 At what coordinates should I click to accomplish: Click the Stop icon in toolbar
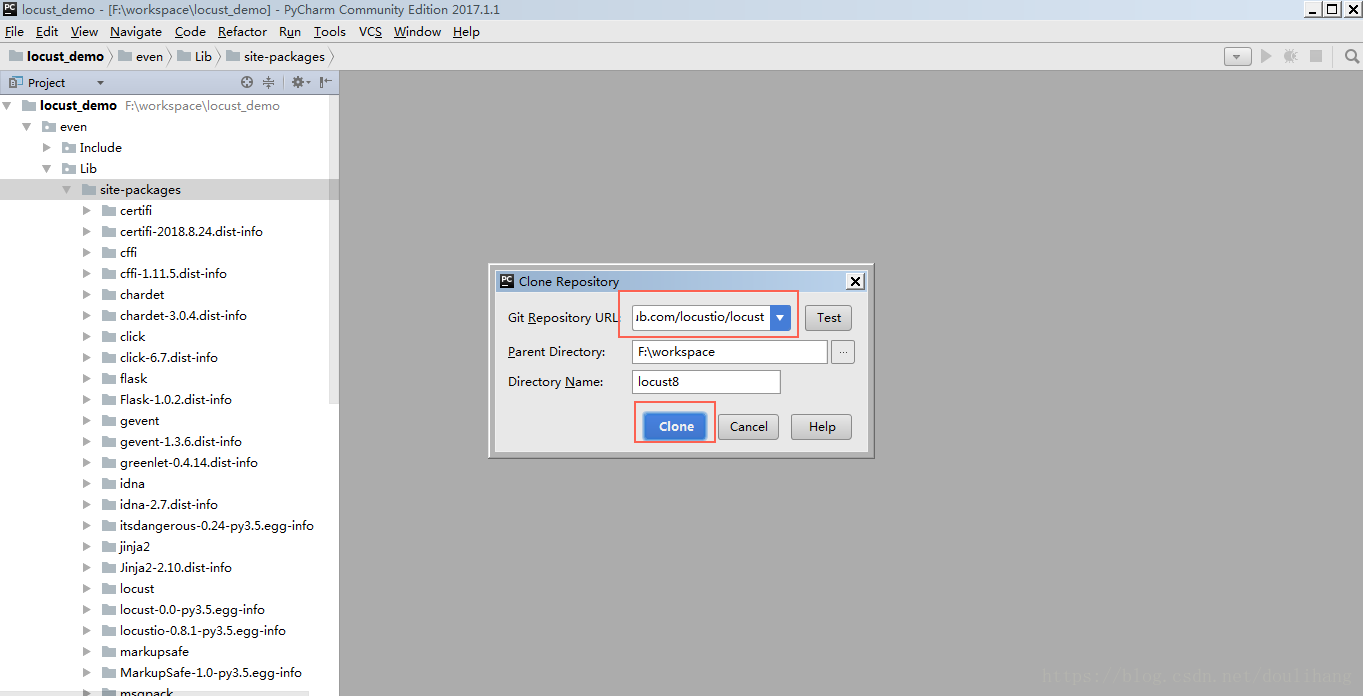tap(1316, 57)
